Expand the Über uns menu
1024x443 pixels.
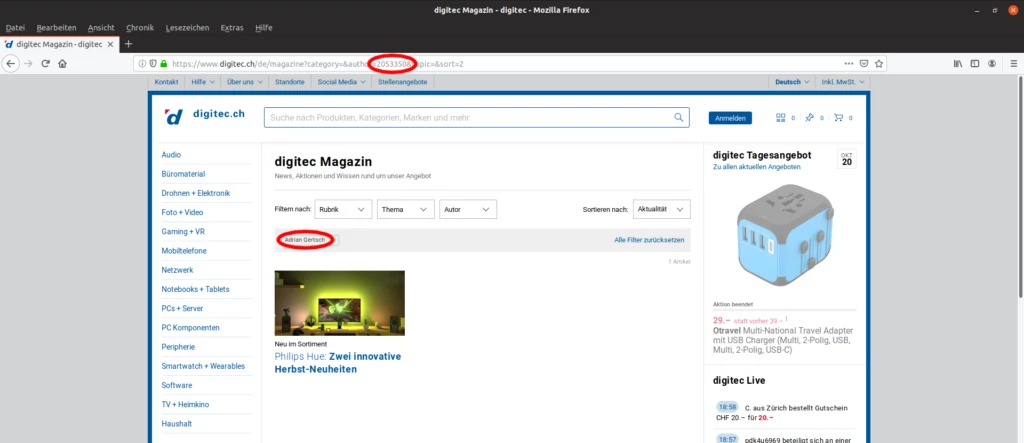click(x=245, y=82)
